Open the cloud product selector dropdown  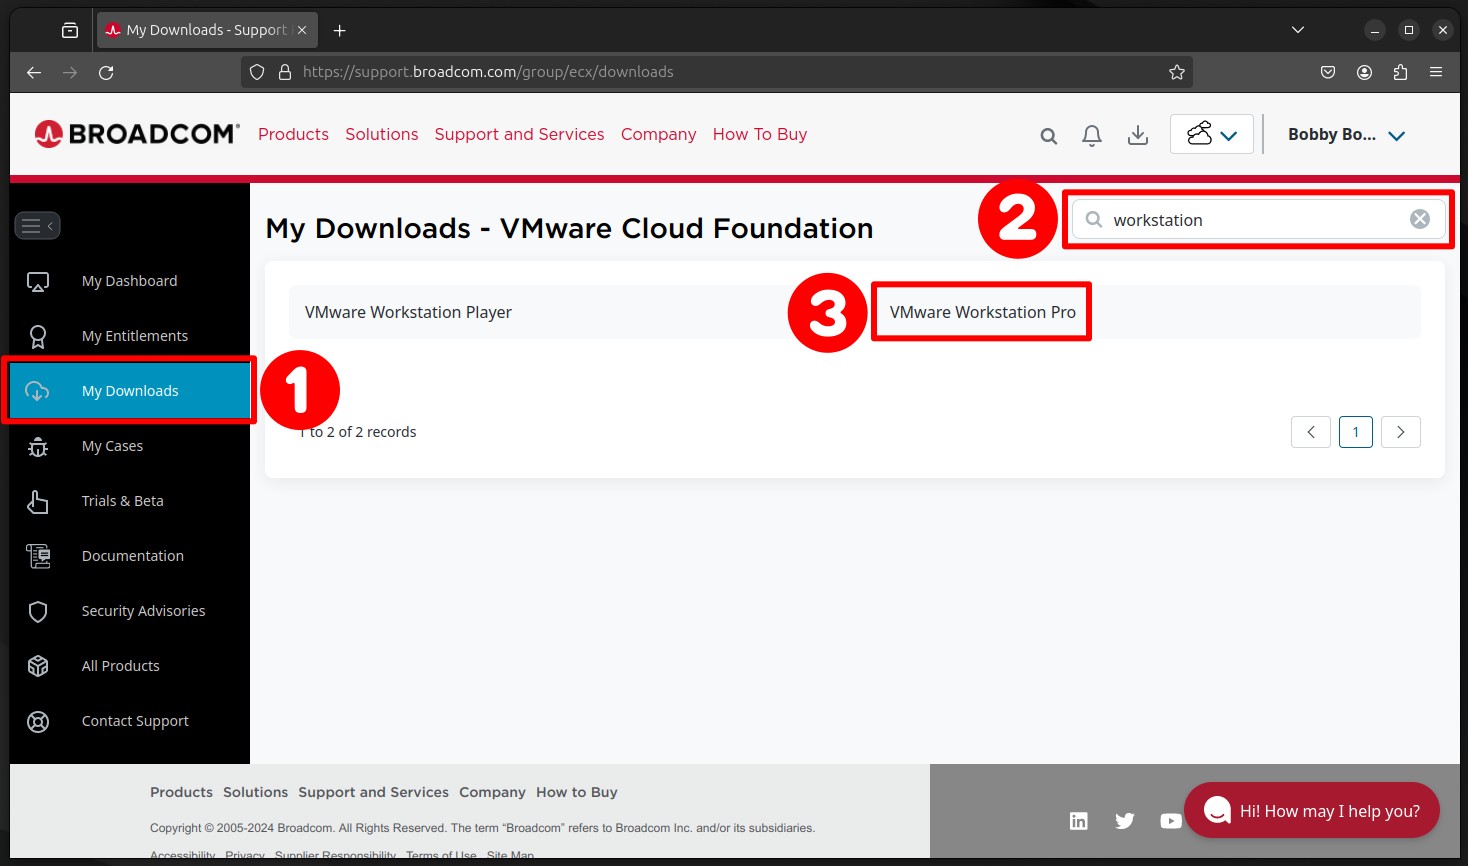click(1212, 134)
